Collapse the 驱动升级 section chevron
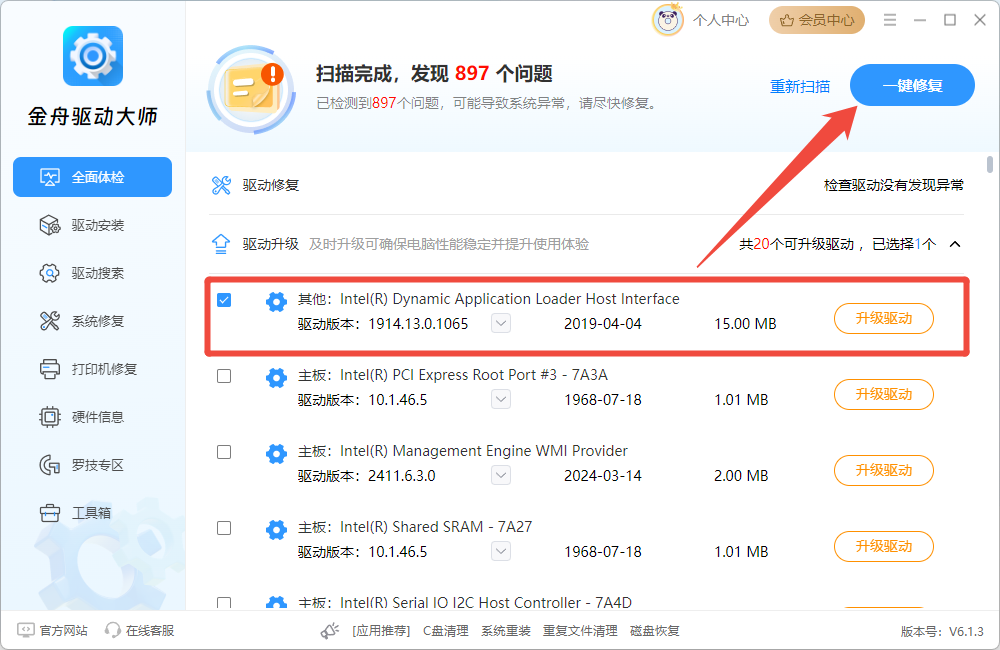The height and width of the screenshot is (650, 1000). click(x=955, y=244)
